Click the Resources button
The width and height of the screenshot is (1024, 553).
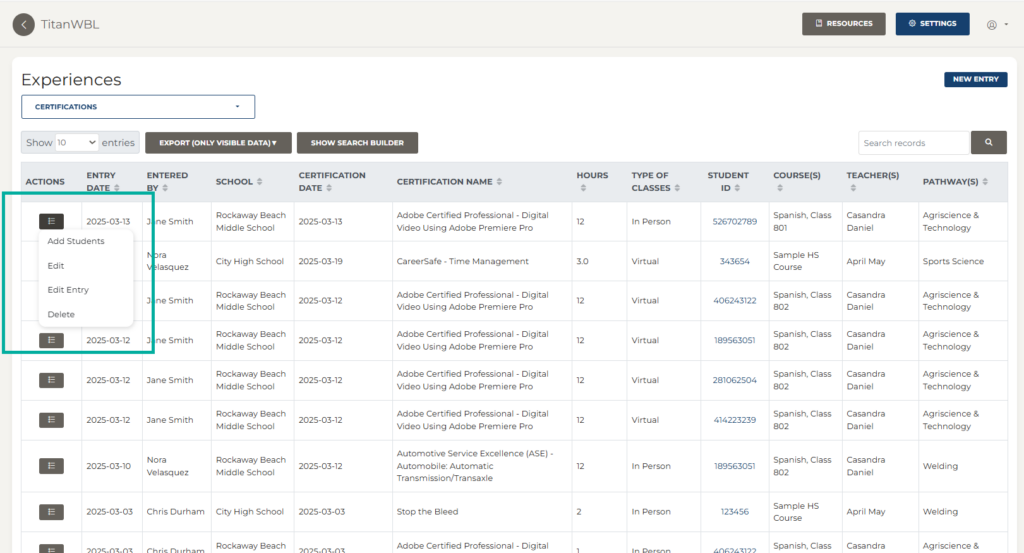(x=844, y=24)
